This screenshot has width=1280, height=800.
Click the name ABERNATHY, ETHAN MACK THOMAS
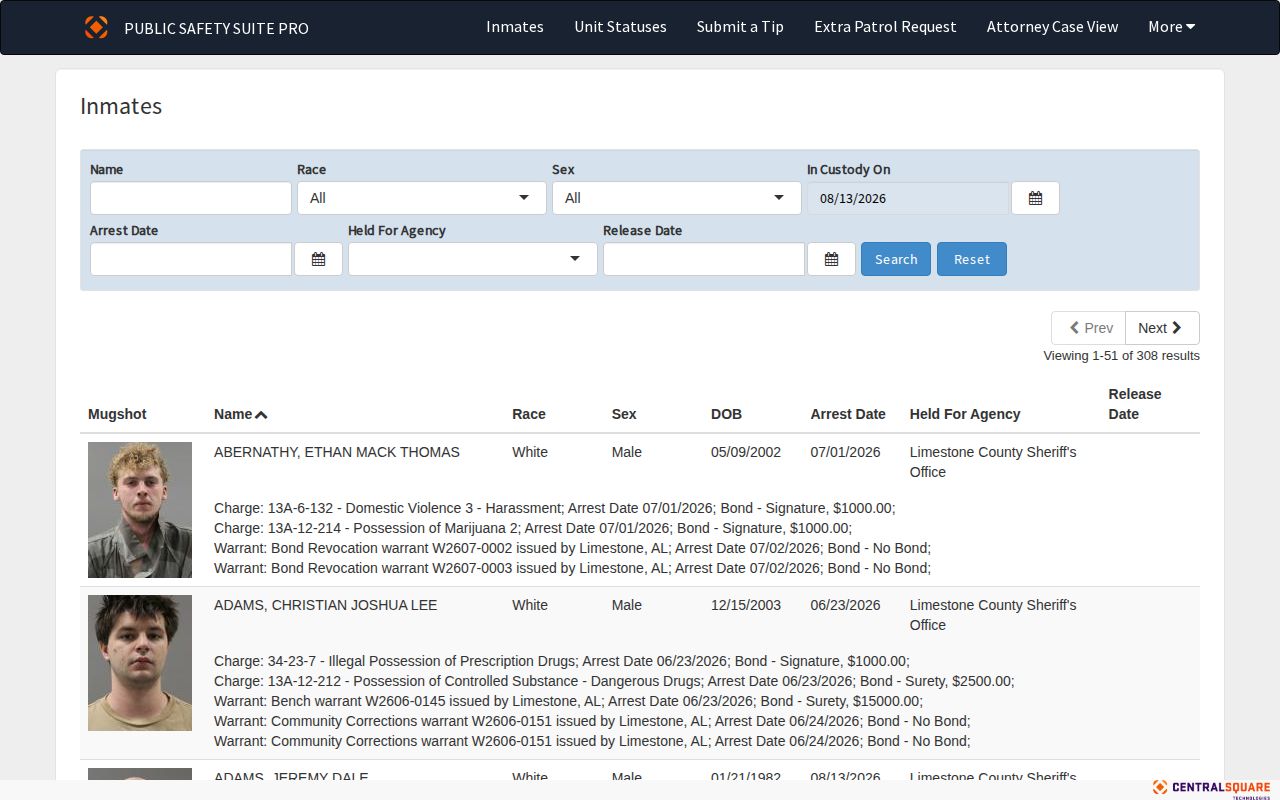pyautogui.click(x=337, y=452)
